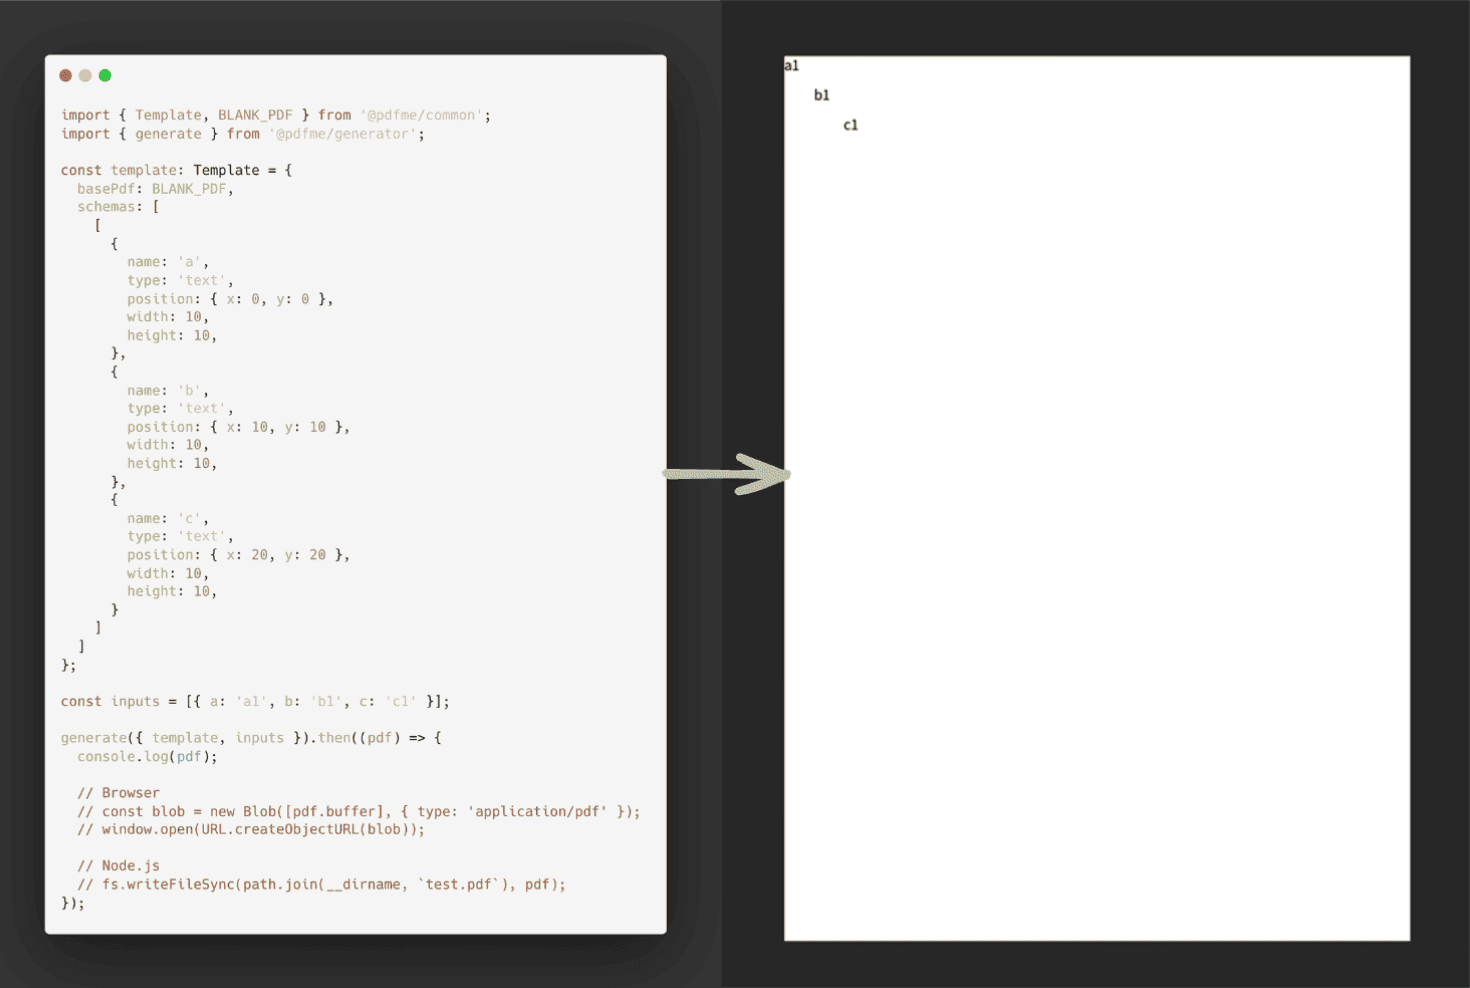Click the 'const inputs =' line

click(x=255, y=701)
